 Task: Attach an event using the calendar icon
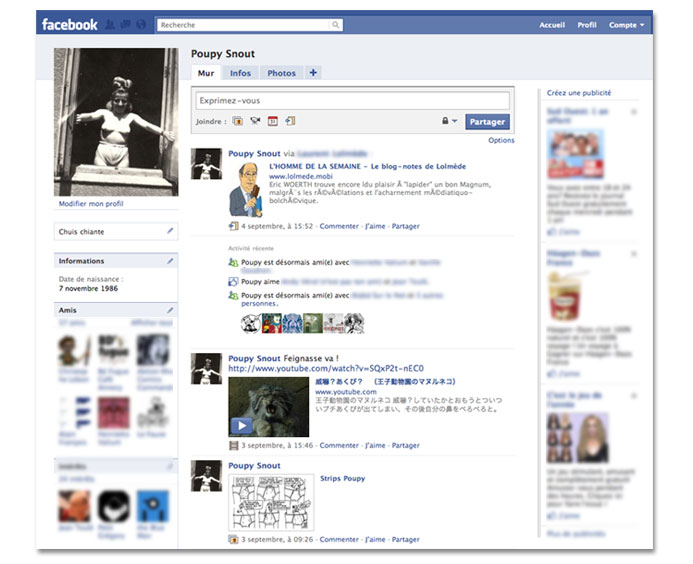[x=272, y=121]
